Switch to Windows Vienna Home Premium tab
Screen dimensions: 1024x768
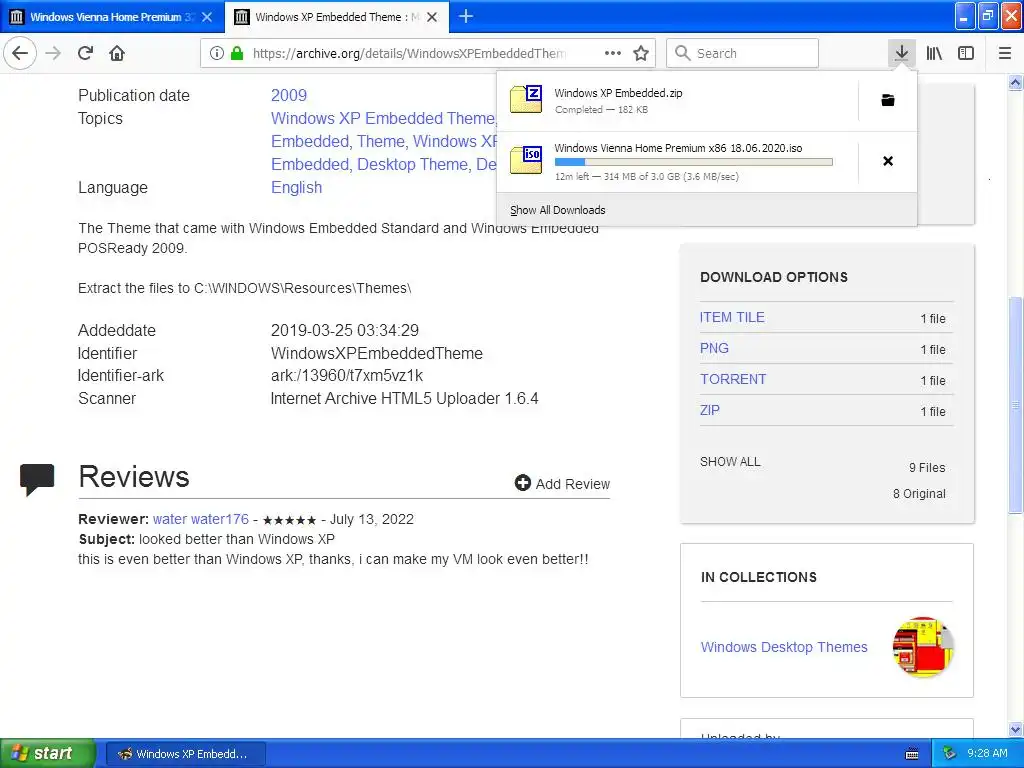[x=112, y=17]
